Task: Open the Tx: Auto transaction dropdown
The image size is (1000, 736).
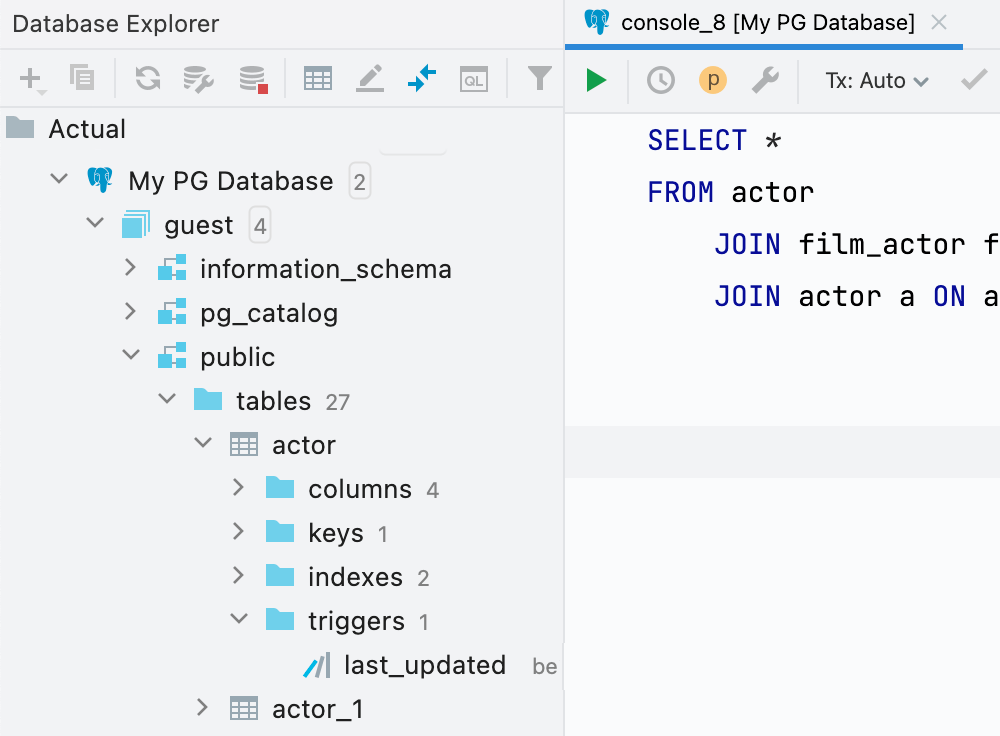Action: (877, 80)
